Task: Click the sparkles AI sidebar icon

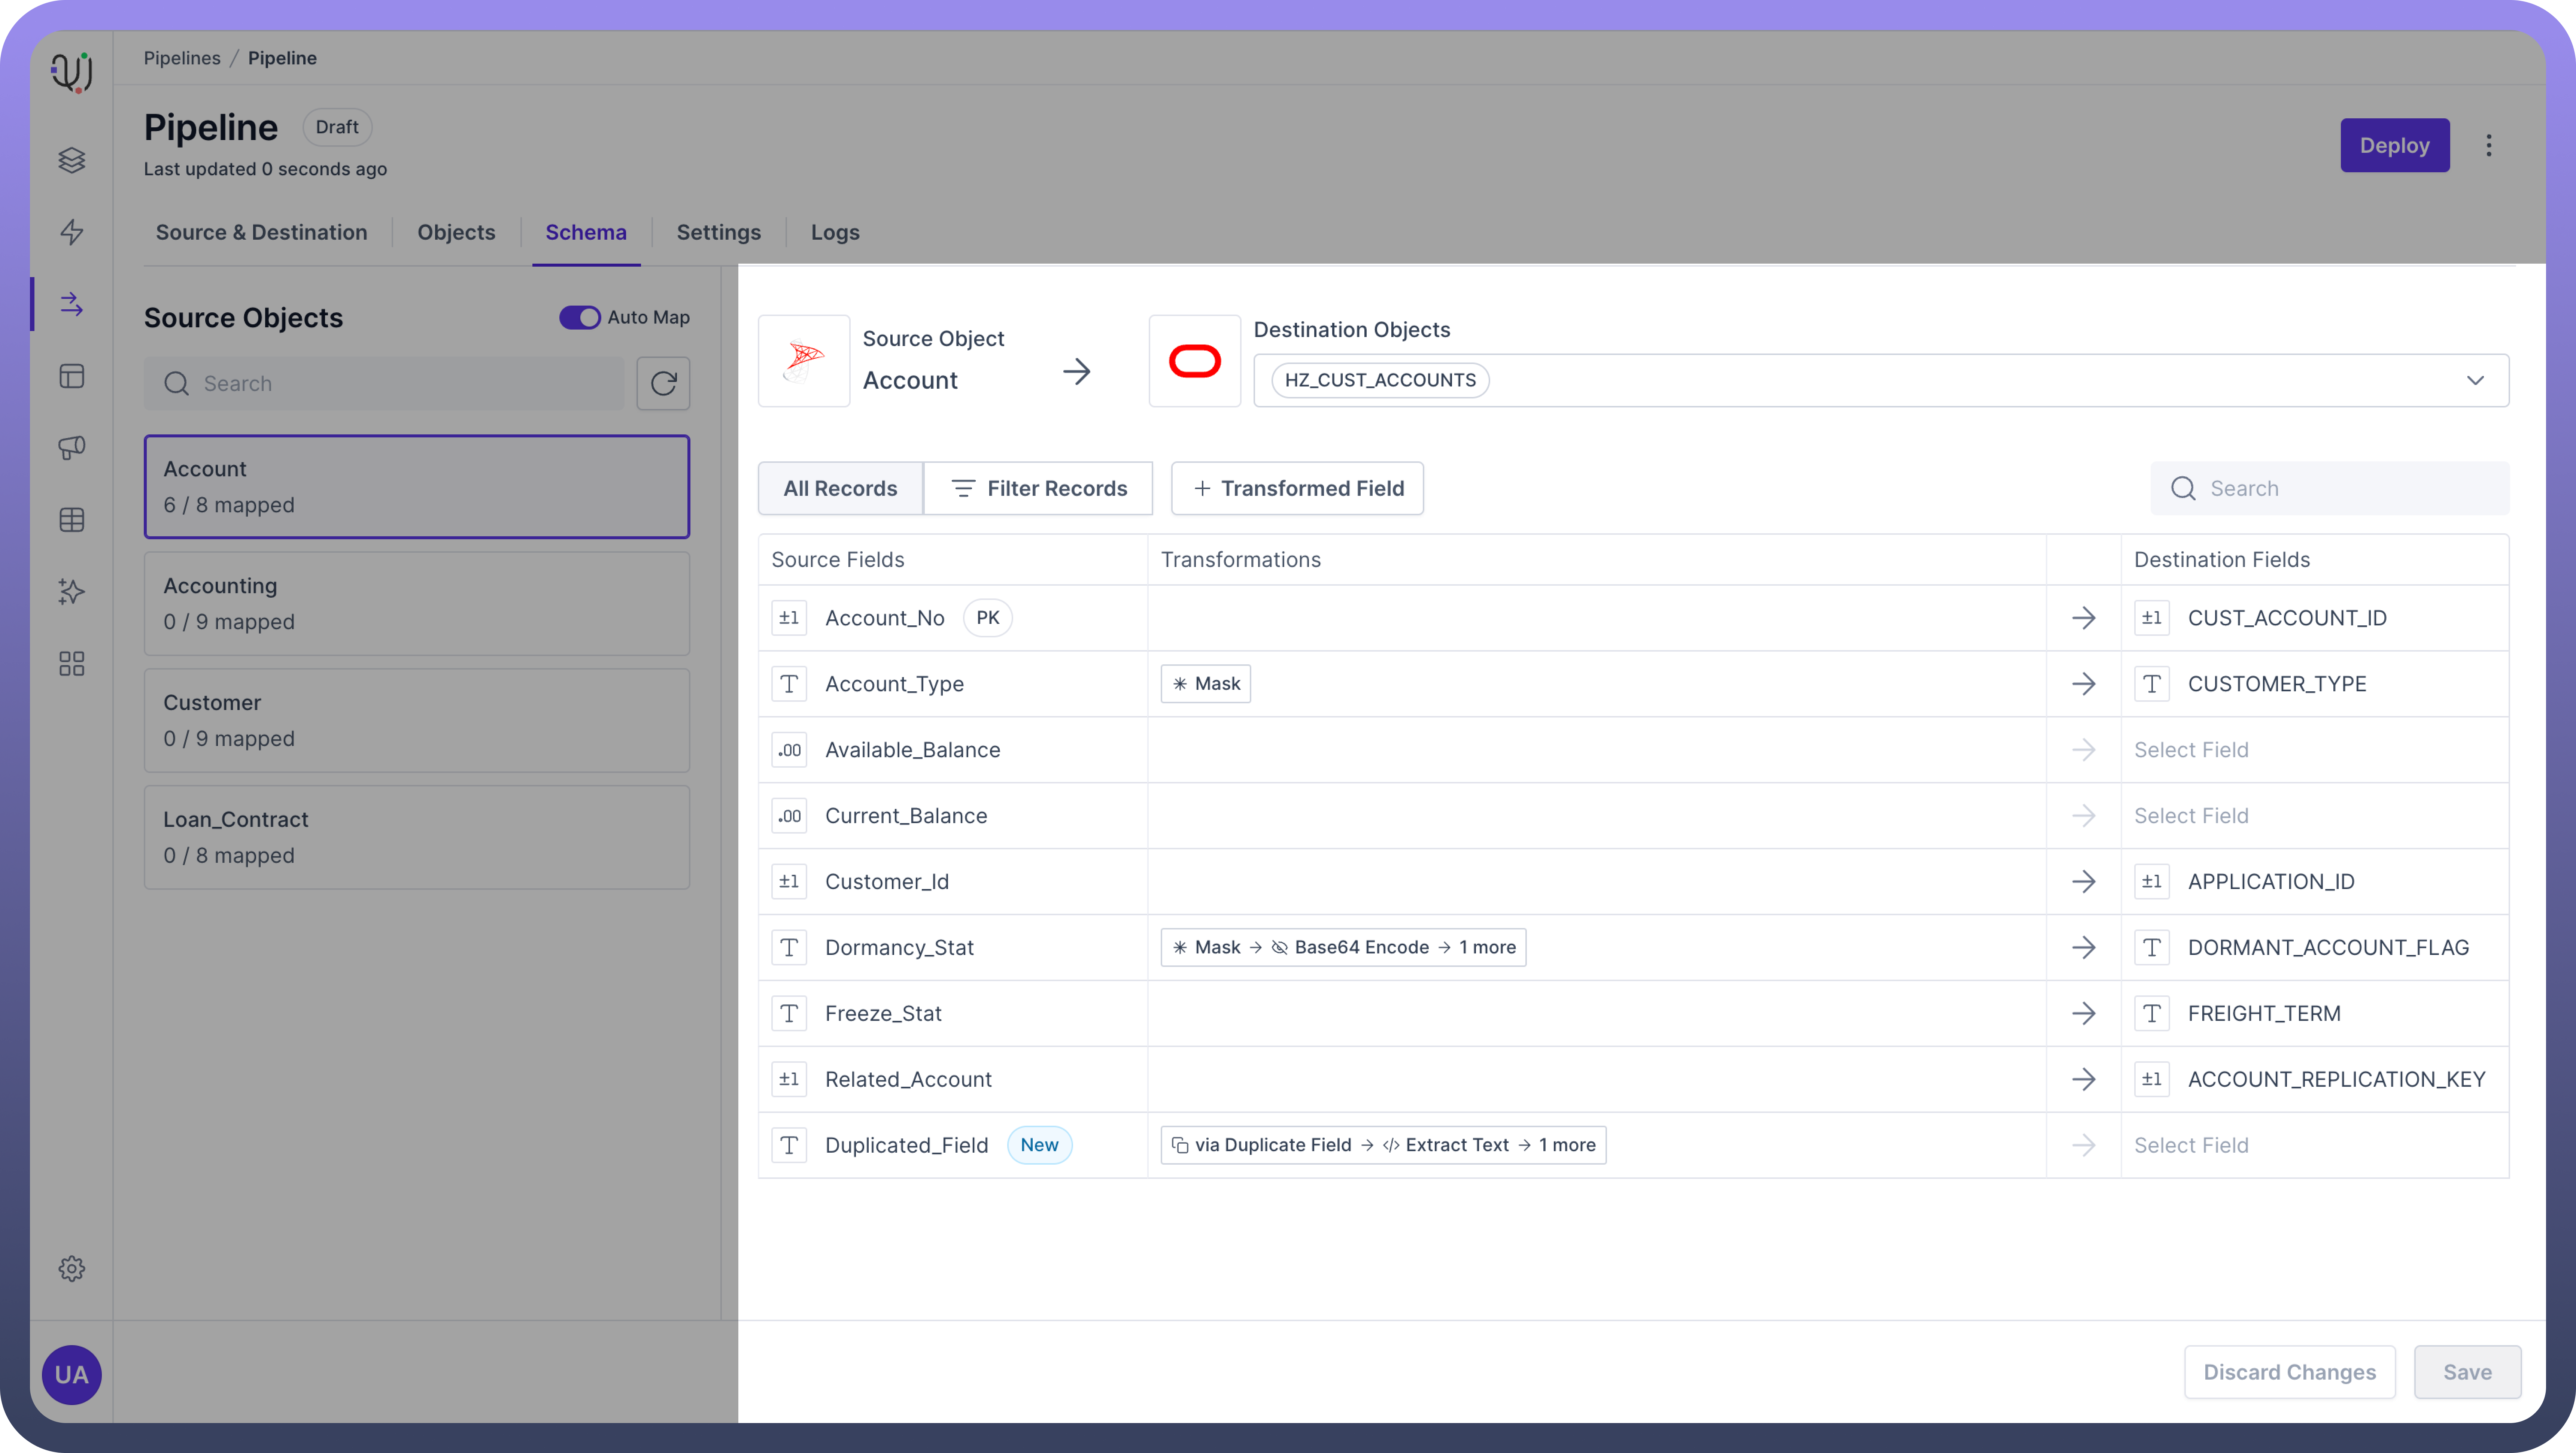Action: coord(71,591)
